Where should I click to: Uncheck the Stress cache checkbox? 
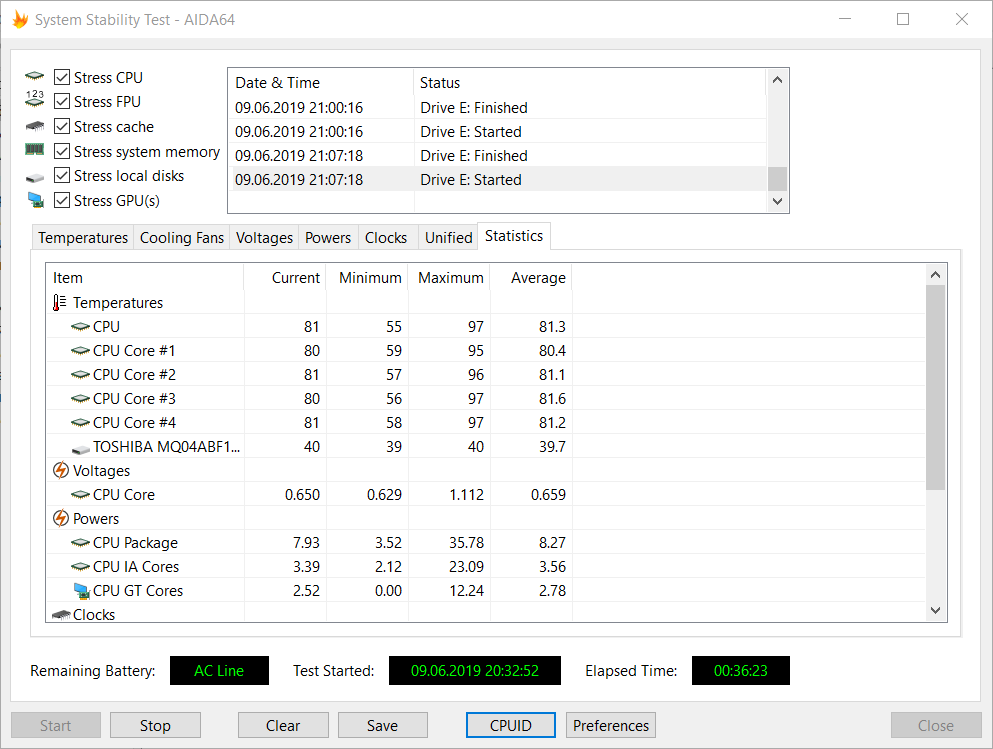tap(61, 126)
